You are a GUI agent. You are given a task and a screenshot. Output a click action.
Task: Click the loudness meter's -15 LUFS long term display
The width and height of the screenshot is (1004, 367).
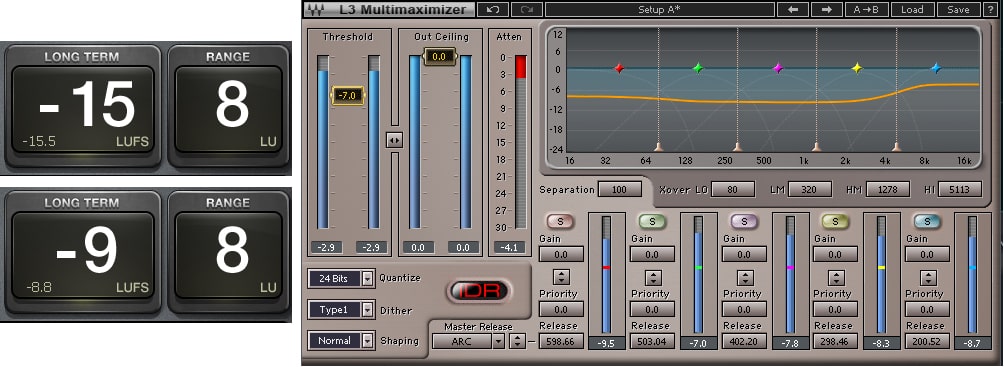click(82, 109)
